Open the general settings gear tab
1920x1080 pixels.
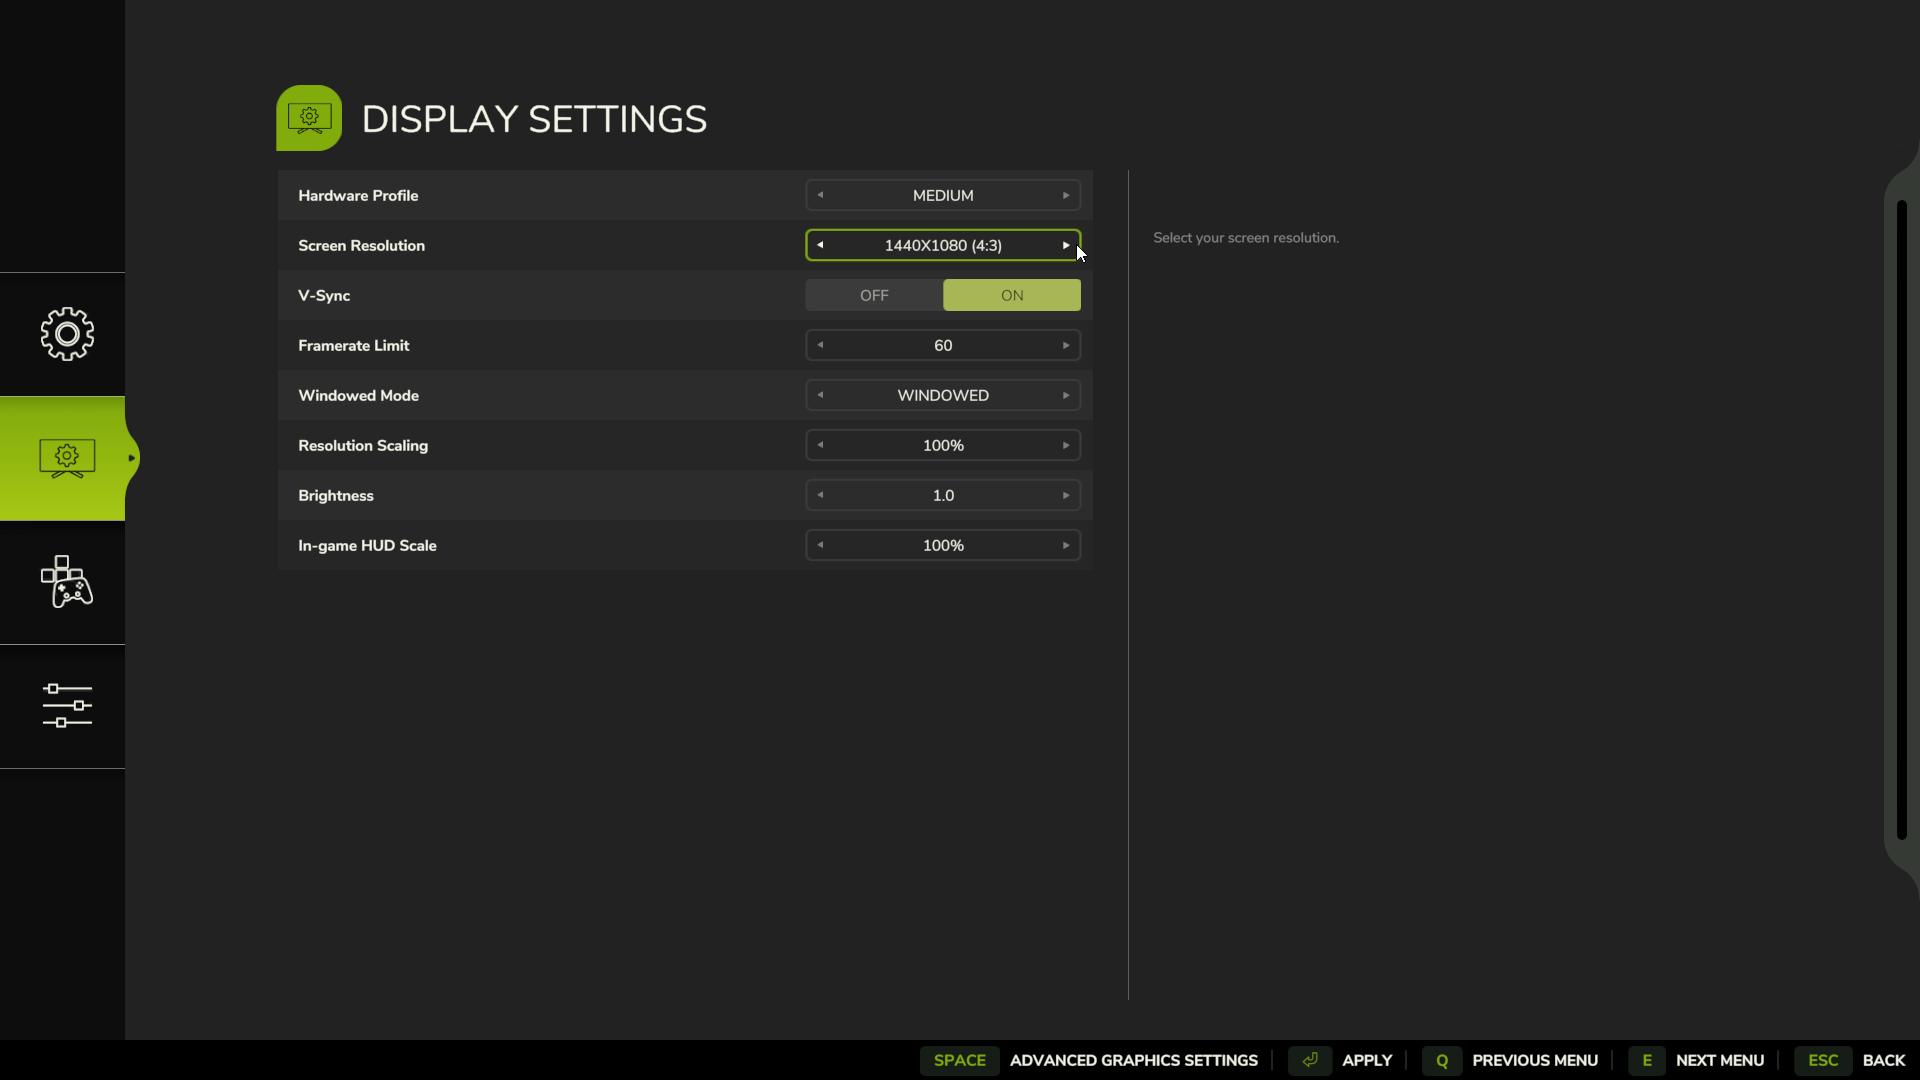tap(67, 334)
